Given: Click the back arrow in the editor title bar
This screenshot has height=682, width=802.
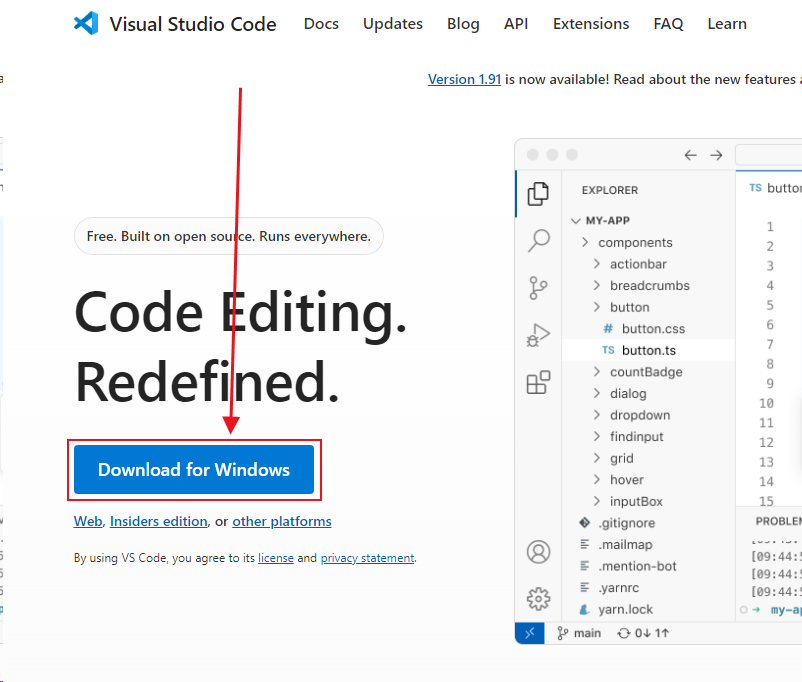Looking at the screenshot, I should 690,155.
